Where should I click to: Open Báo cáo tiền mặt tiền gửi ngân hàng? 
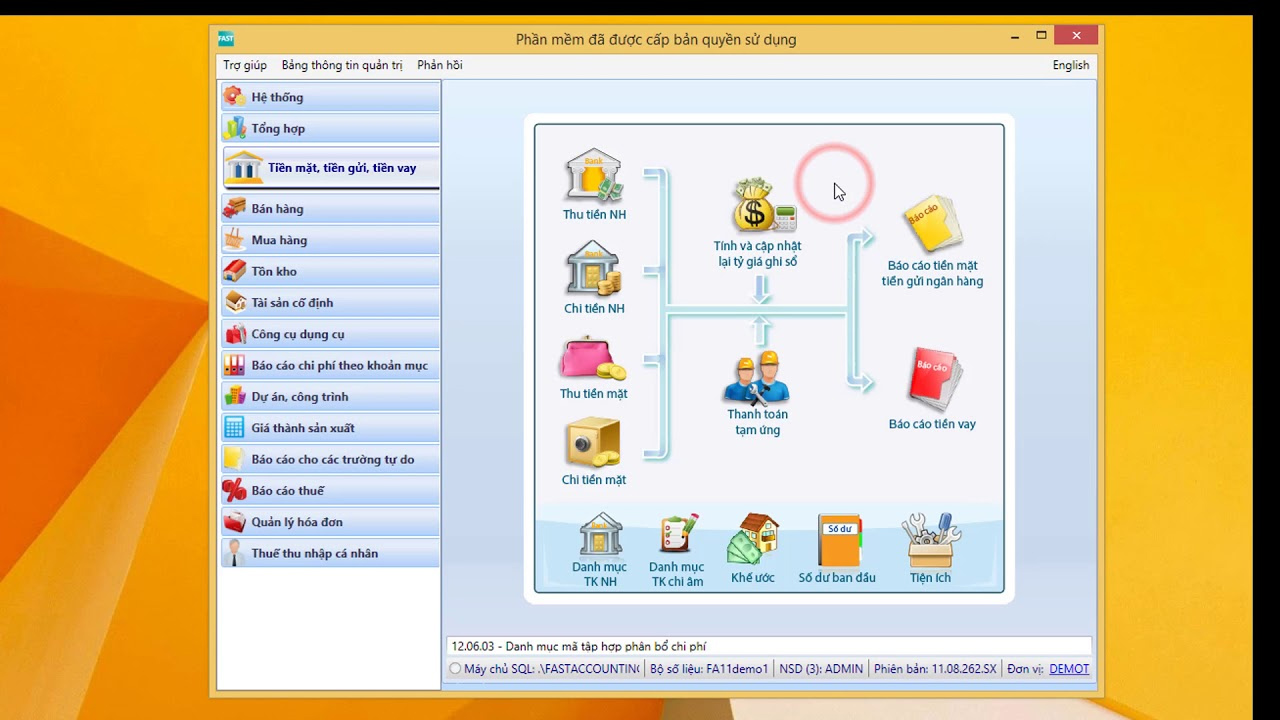tap(932, 240)
